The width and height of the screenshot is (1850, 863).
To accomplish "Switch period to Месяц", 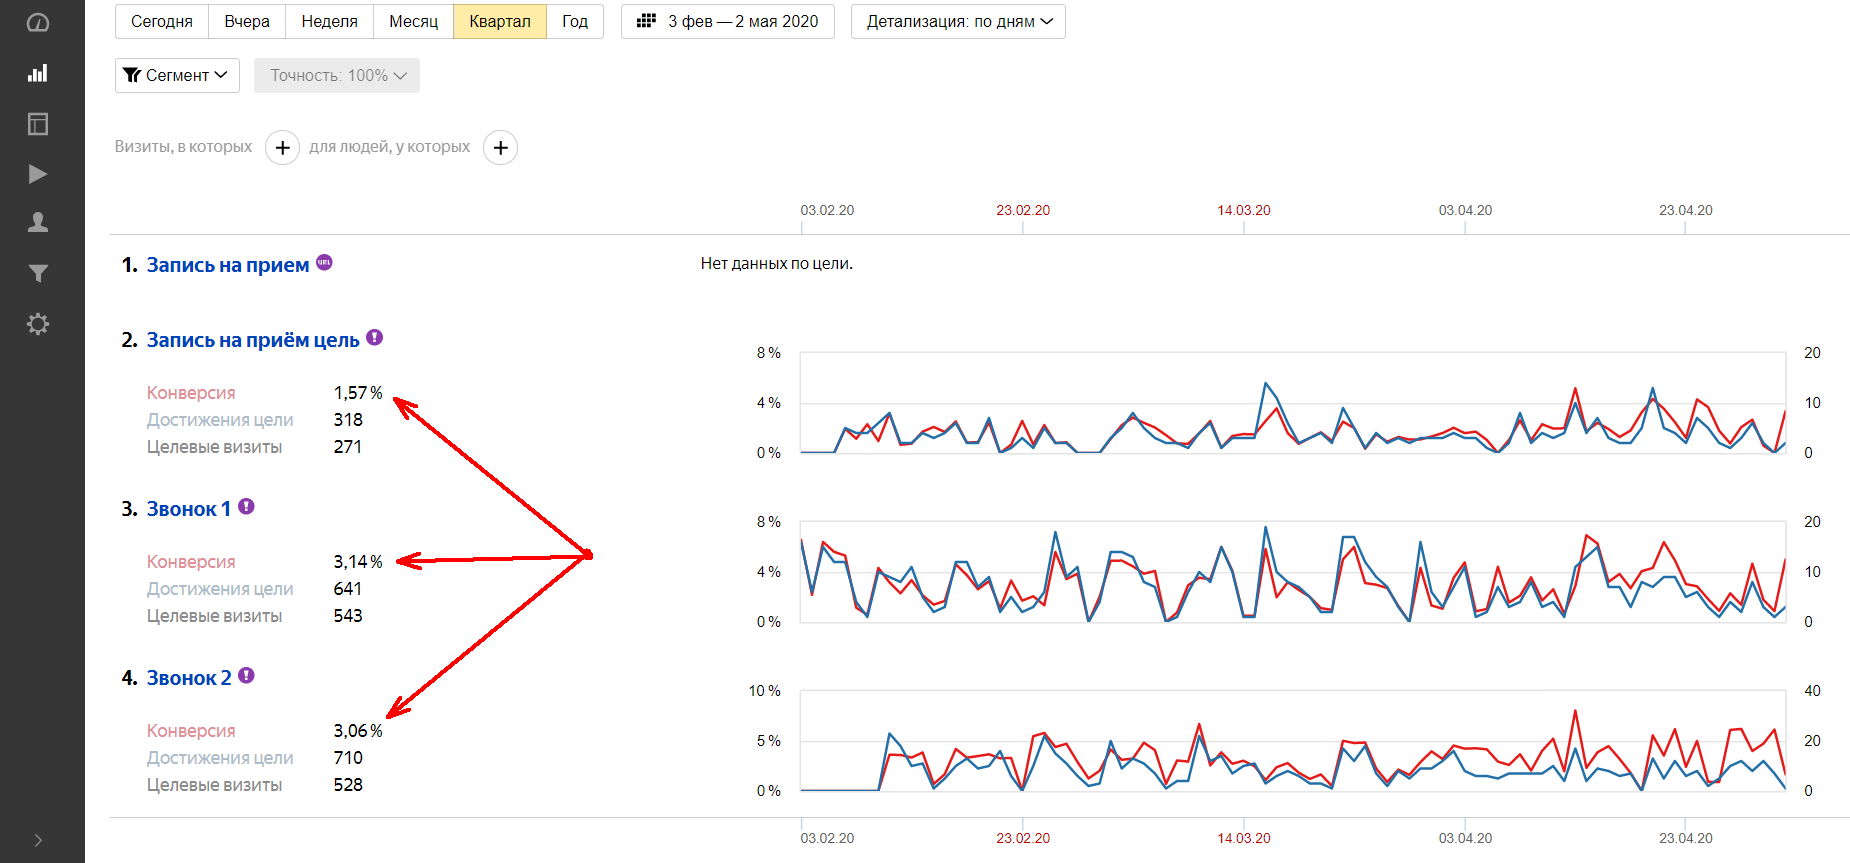I will click(x=414, y=21).
